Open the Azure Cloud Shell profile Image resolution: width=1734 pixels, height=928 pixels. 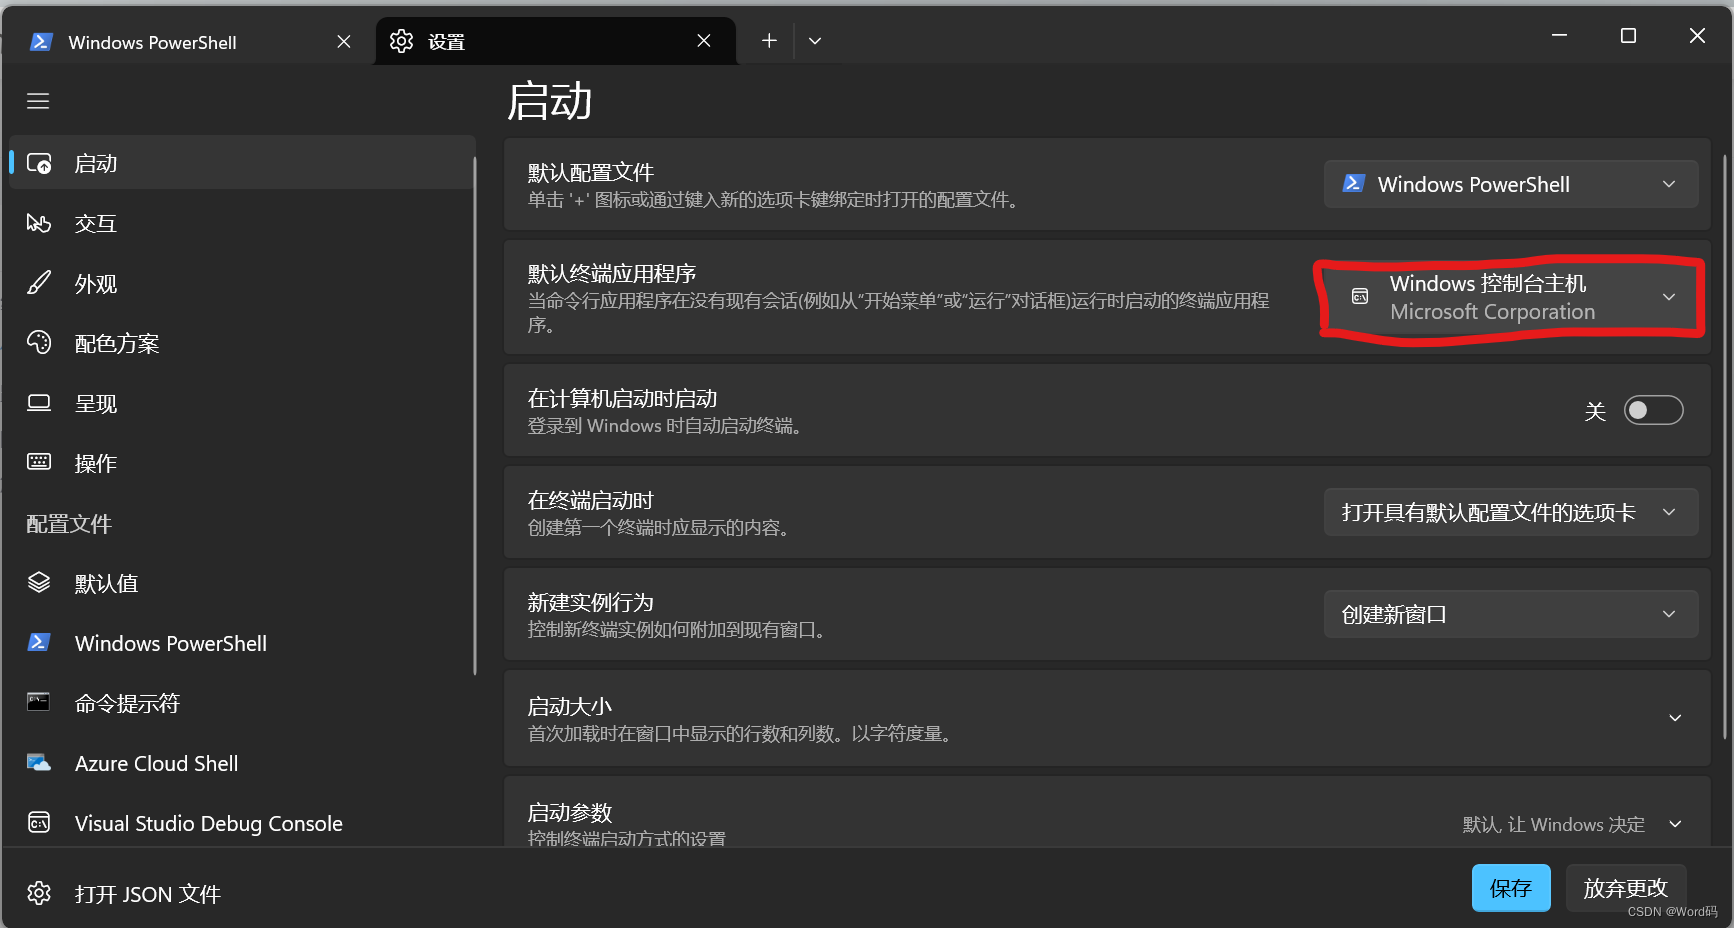click(242, 763)
